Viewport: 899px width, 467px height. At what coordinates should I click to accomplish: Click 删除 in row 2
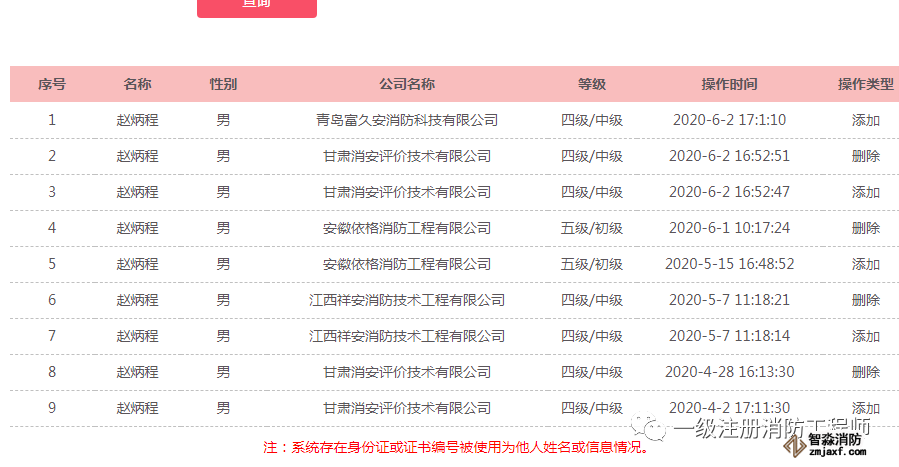pyautogui.click(x=865, y=156)
